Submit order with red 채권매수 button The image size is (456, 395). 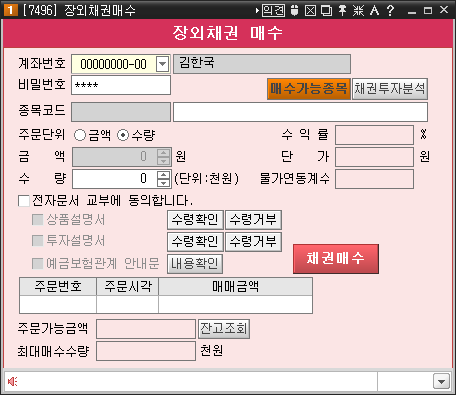pos(336,259)
